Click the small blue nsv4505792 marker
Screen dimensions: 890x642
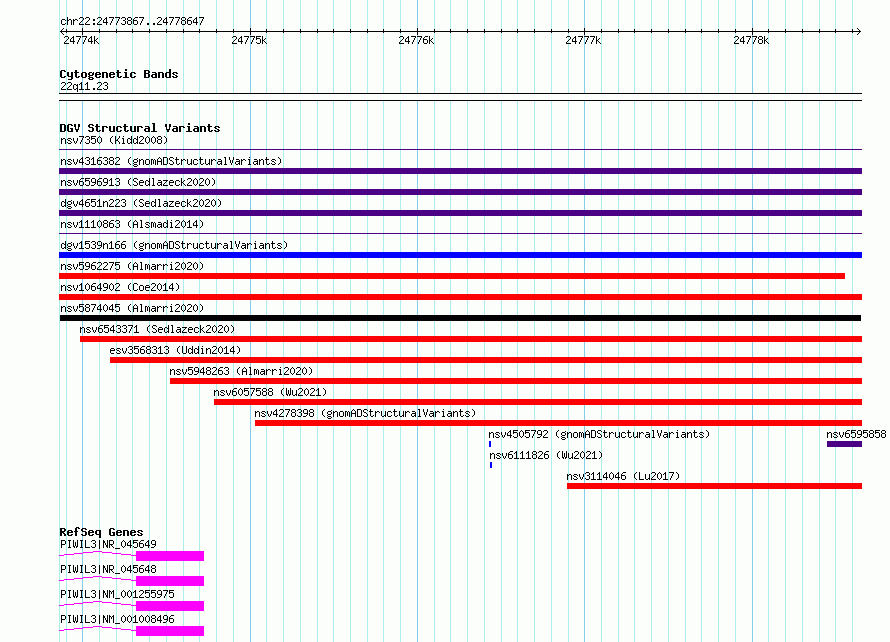click(490, 444)
